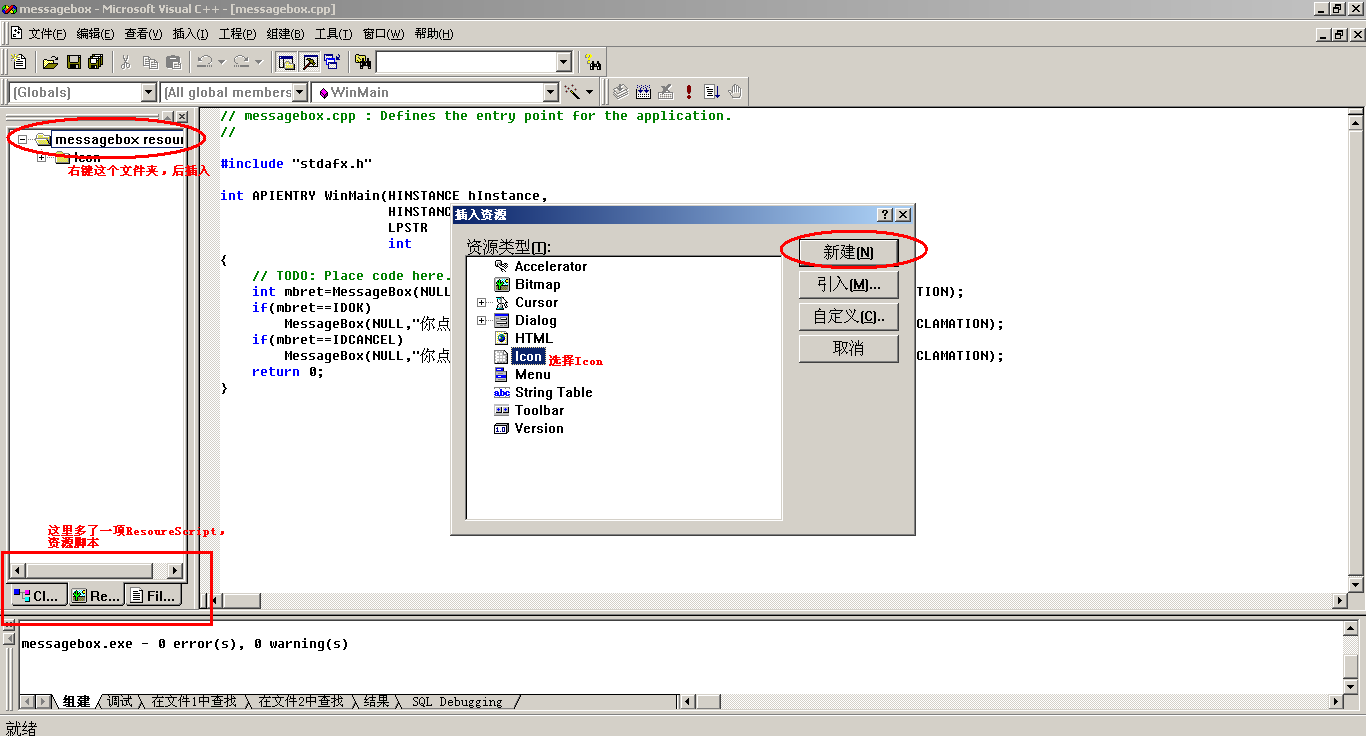Click the Redo arrow icon

tap(241, 62)
